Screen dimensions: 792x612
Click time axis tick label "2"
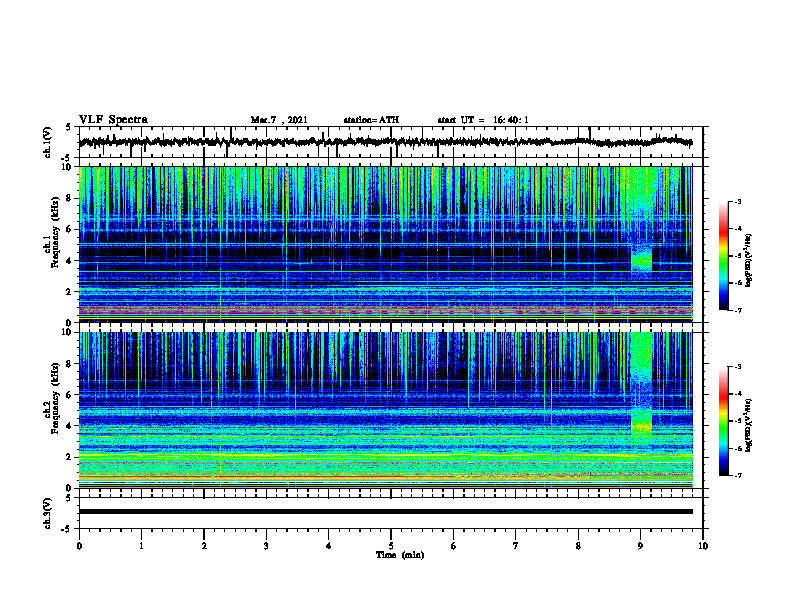pyautogui.click(x=204, y=546)
